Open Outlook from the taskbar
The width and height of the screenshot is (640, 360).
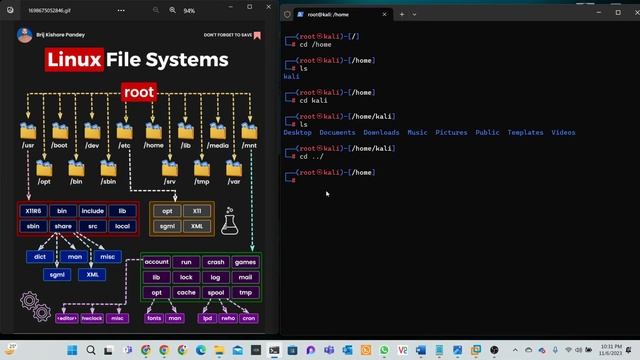347,350
